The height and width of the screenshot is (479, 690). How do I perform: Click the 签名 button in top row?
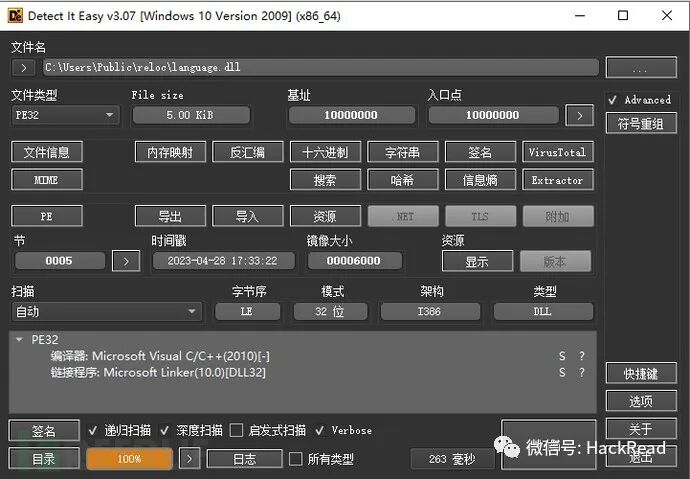pos(480,152)
